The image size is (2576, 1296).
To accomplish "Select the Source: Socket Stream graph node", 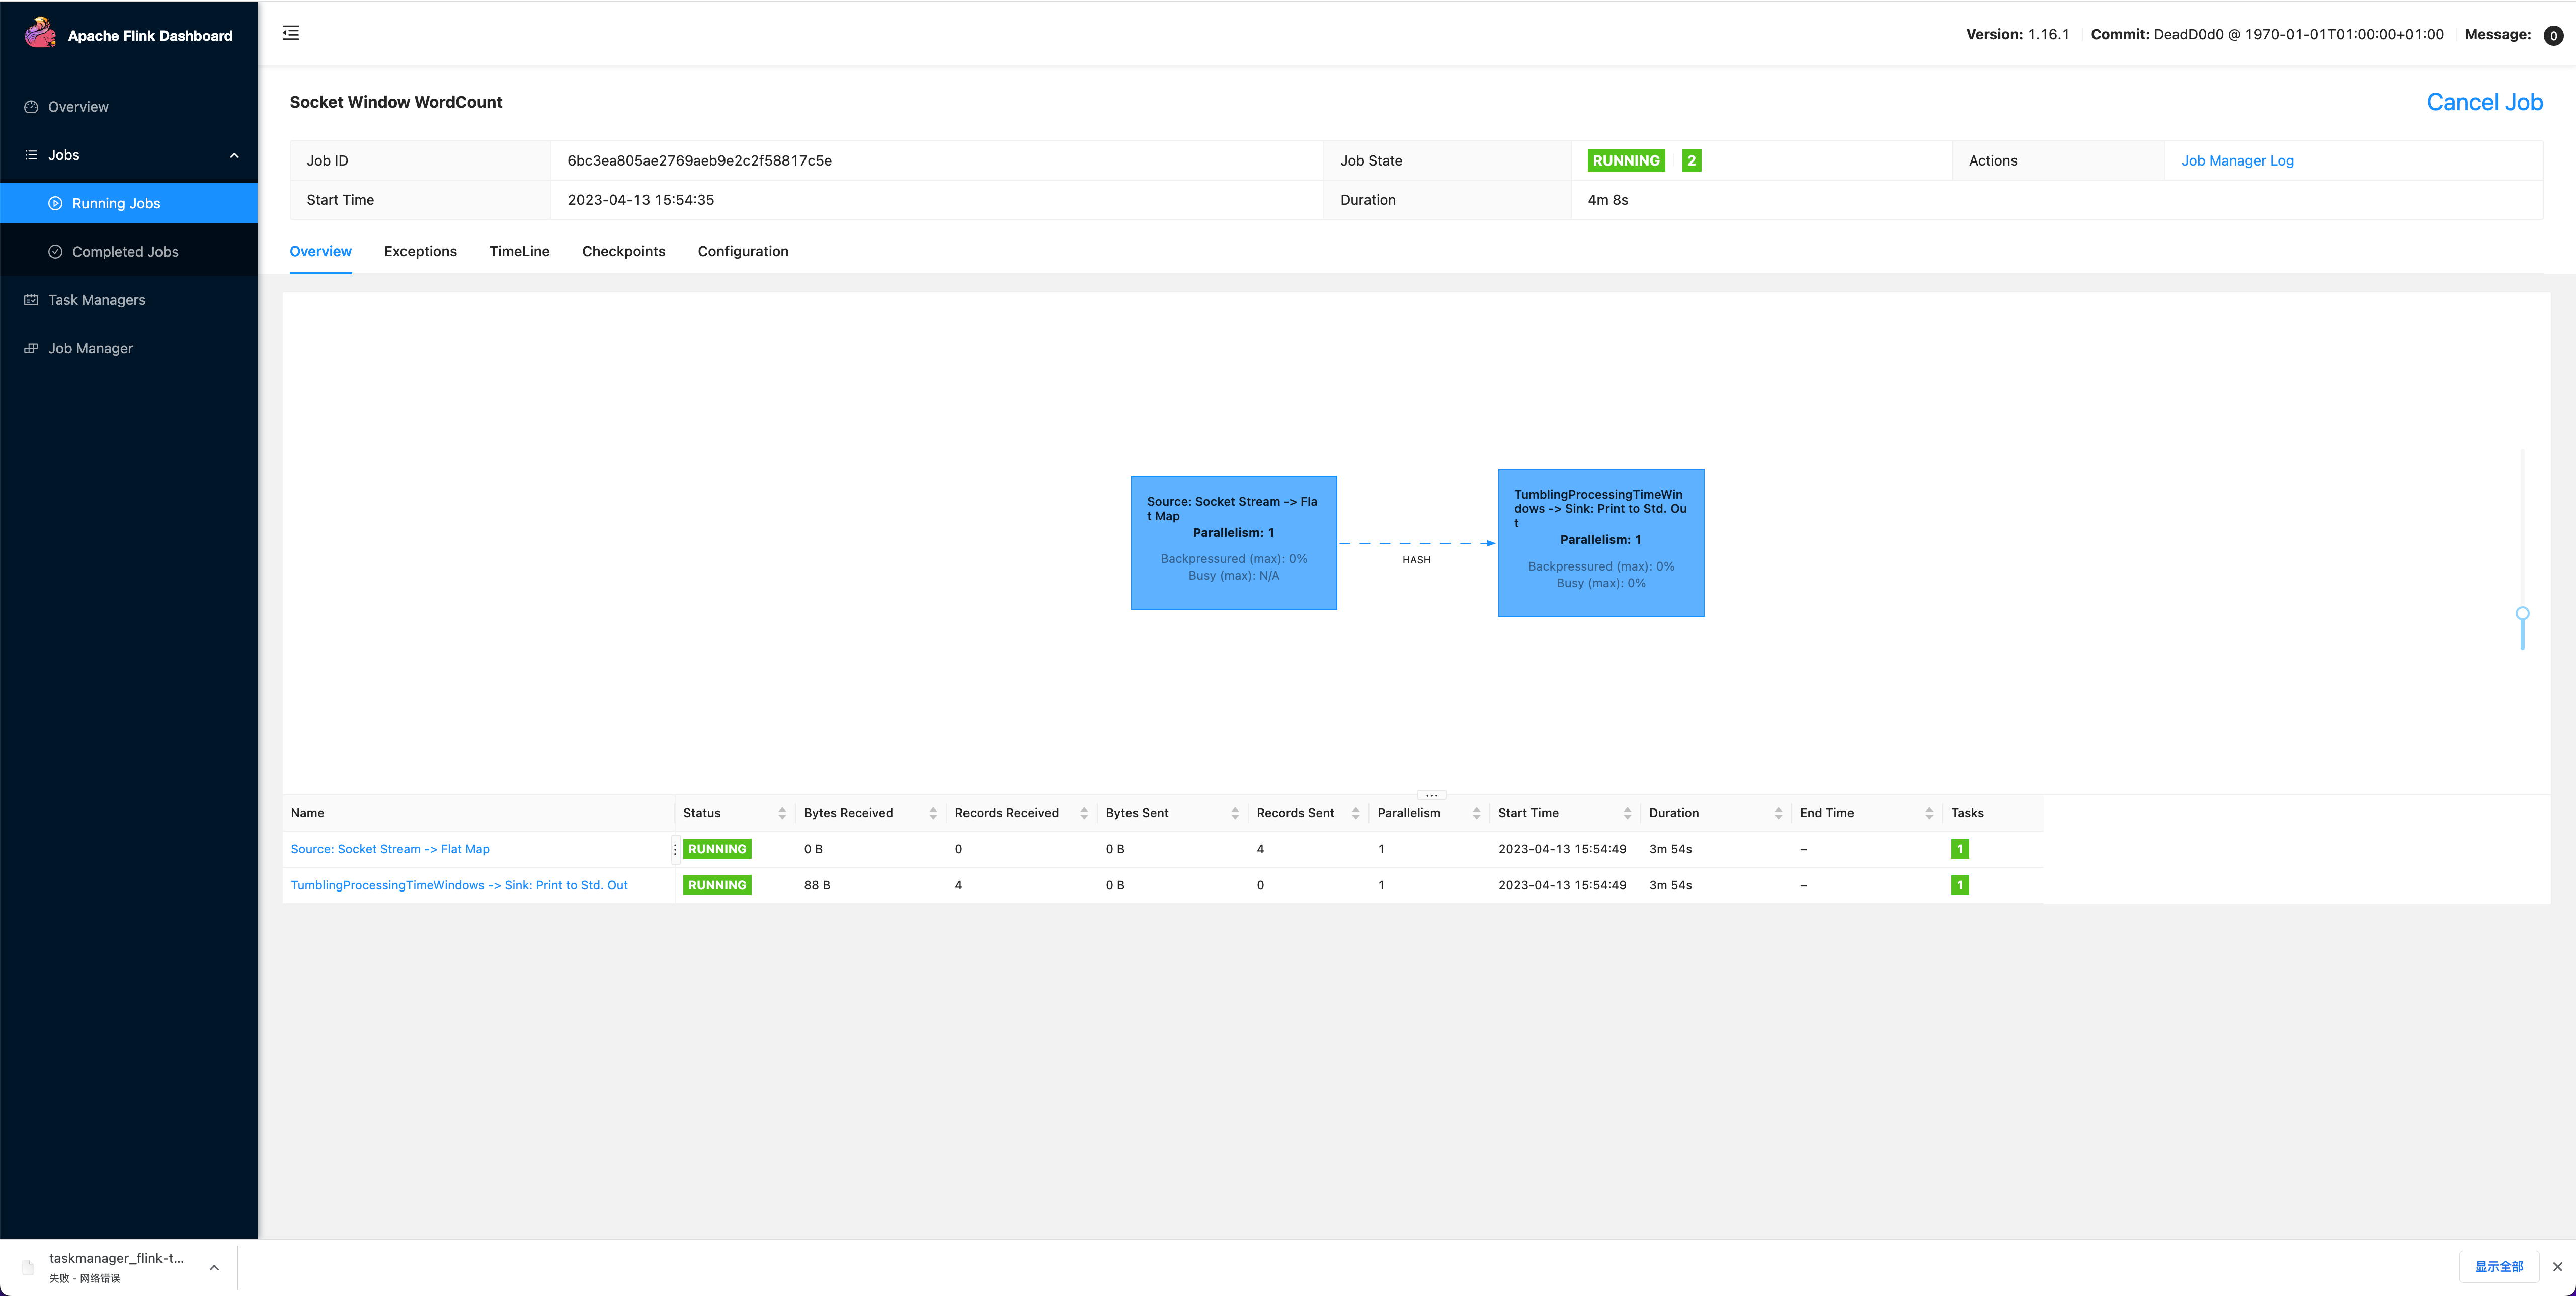I will 1233,542.
